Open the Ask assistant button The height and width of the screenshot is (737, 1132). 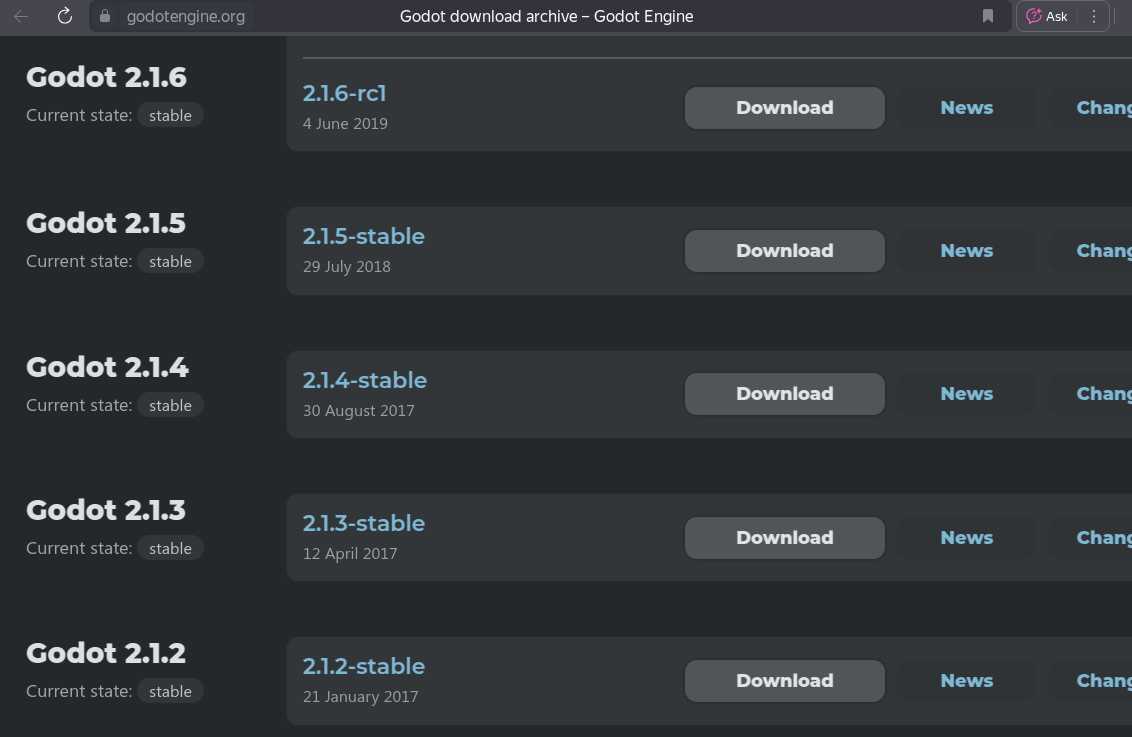tap(1047, 16)
